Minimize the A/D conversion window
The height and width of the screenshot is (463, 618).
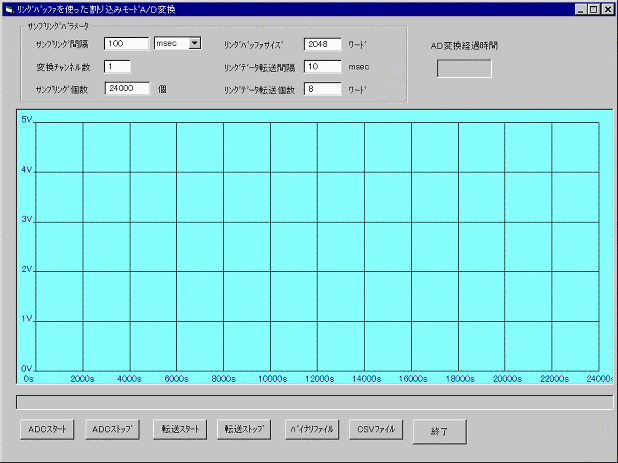[582, 9]
